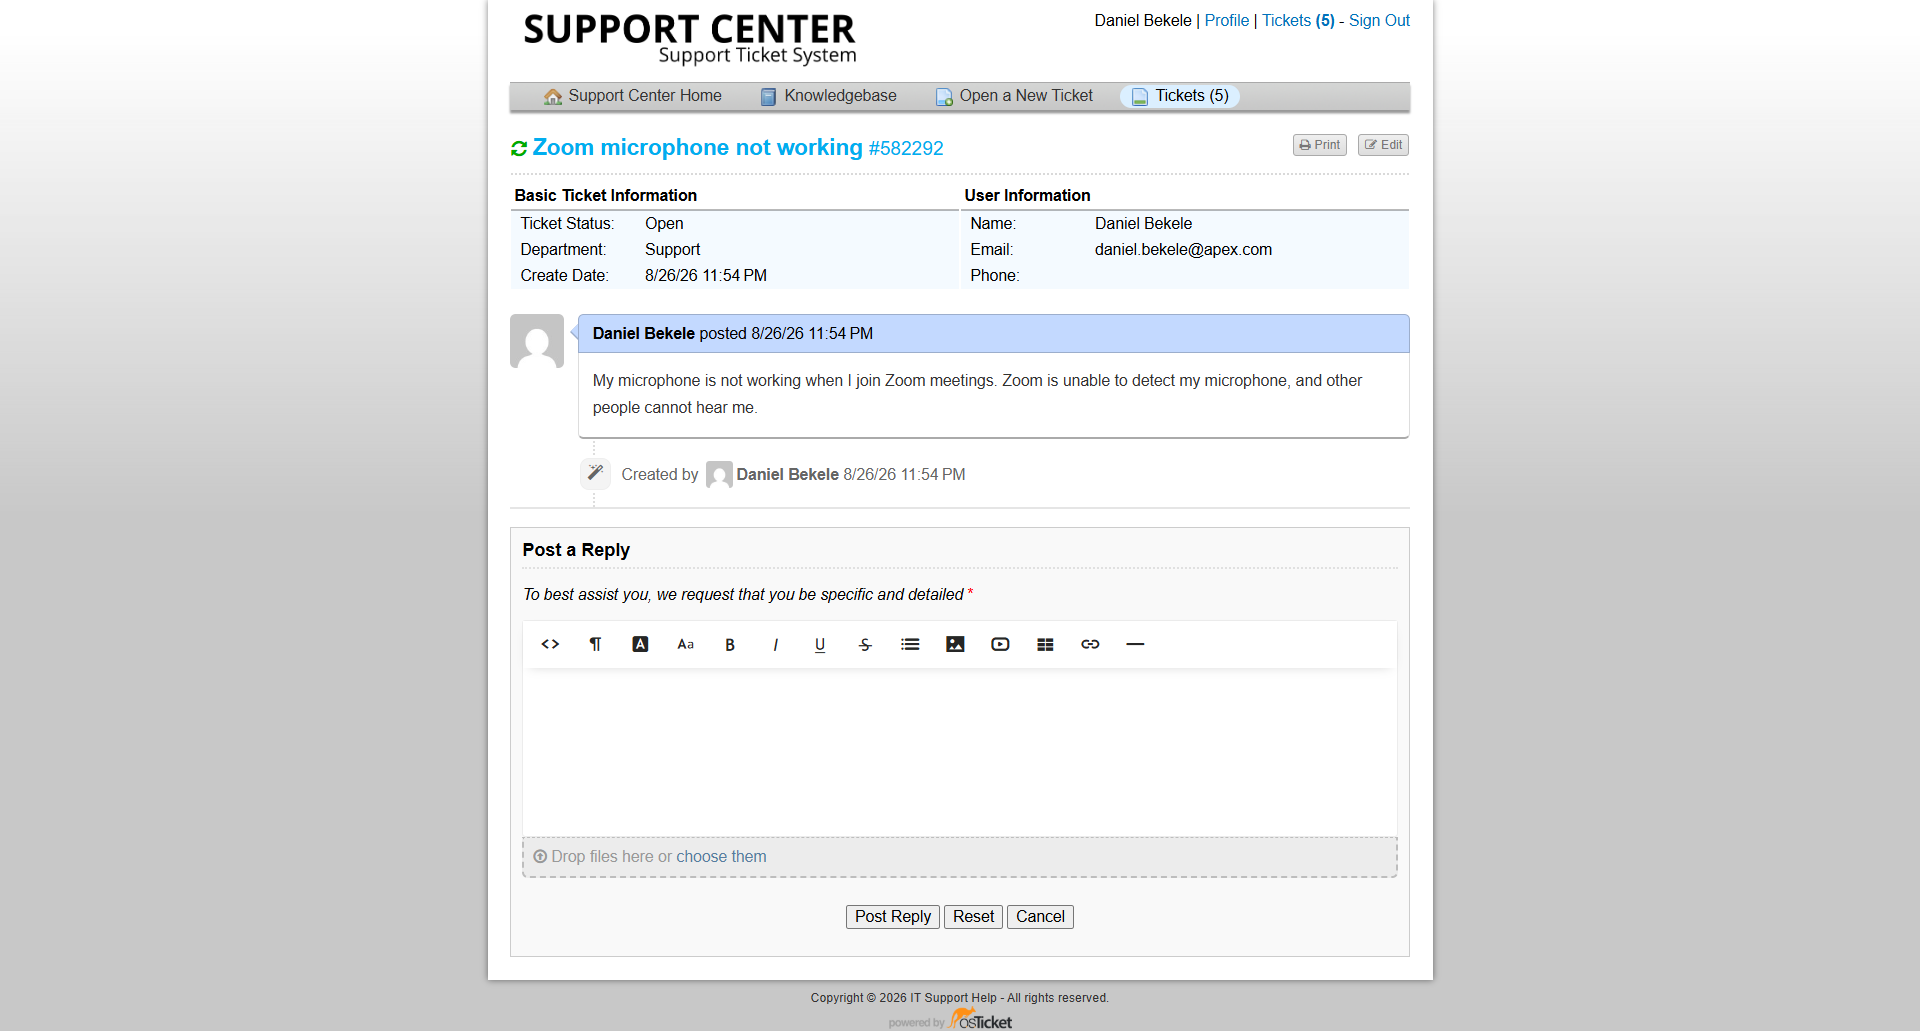Open paragraph format options in editor
The height and width of the screenshot is (1031, 1920).
[x=595, y=645]
